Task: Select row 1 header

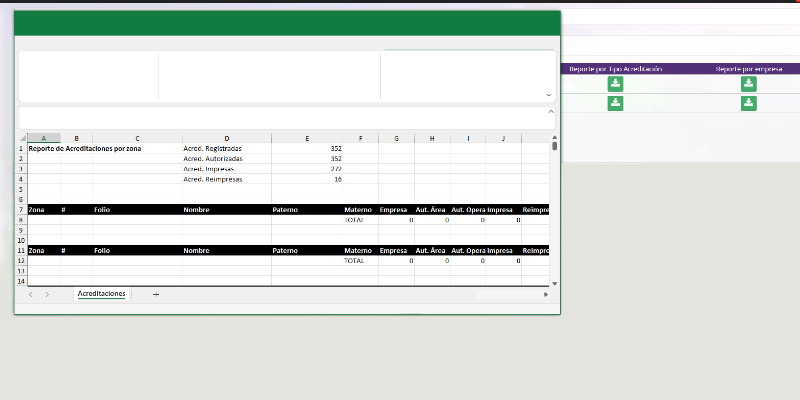Action: pyautogui.click(x=21, y=148)
